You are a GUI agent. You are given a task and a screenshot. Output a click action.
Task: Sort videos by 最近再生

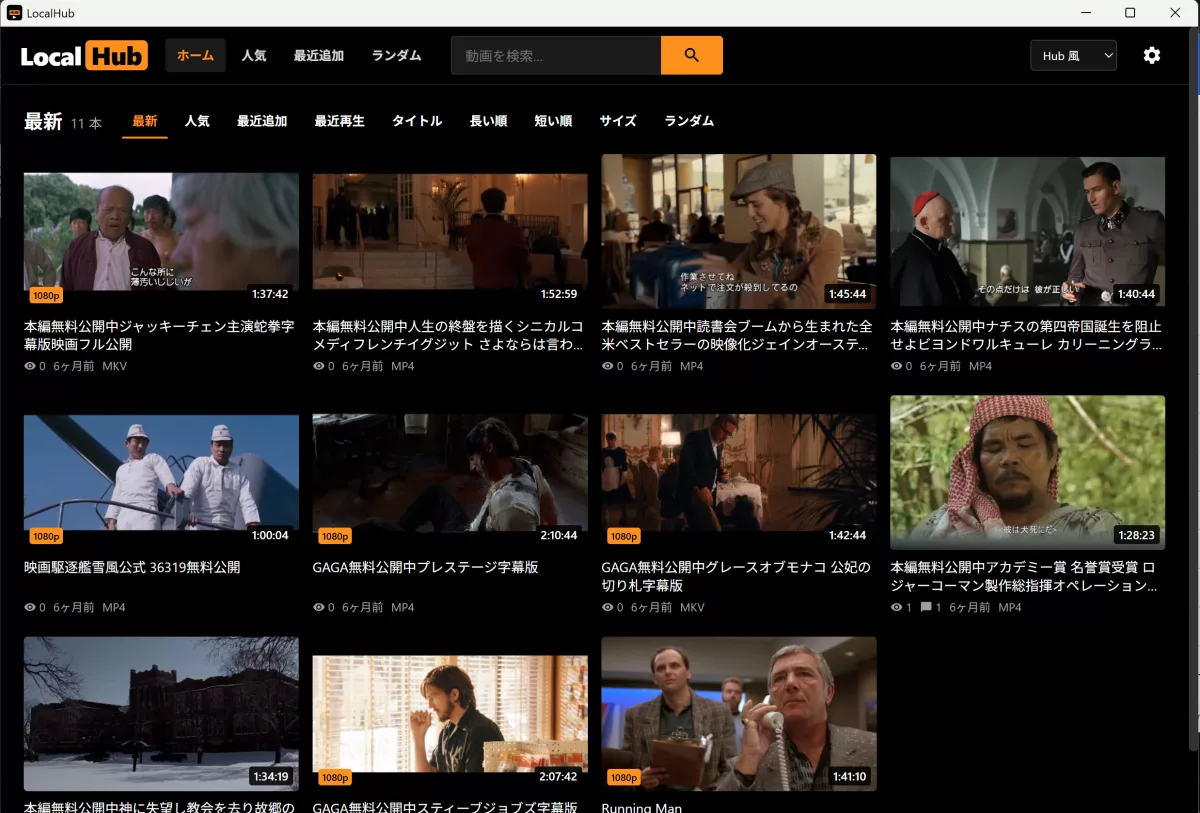(340, 121)
